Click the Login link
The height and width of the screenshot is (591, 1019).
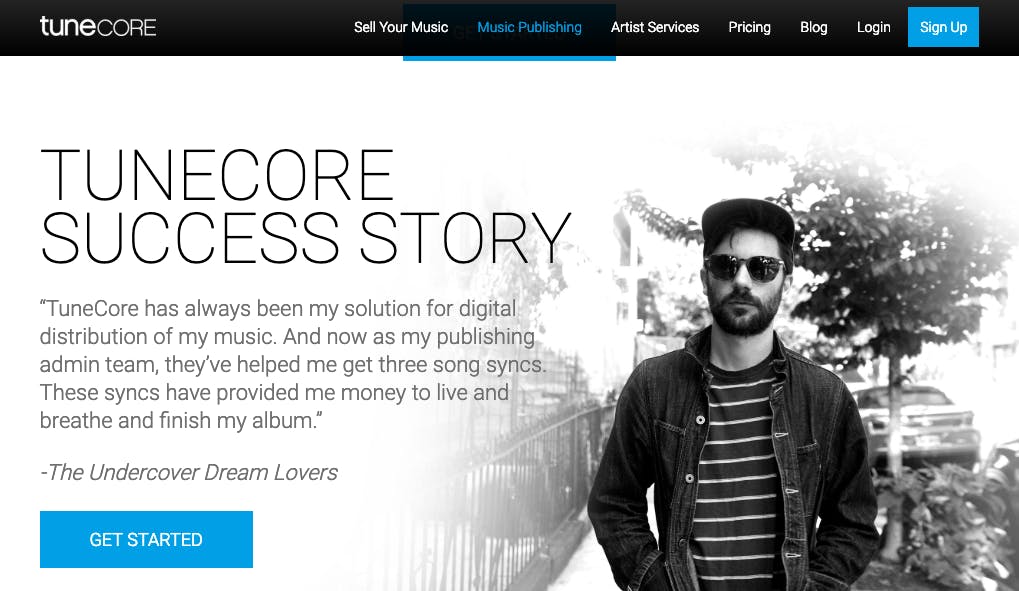[873, 27]
